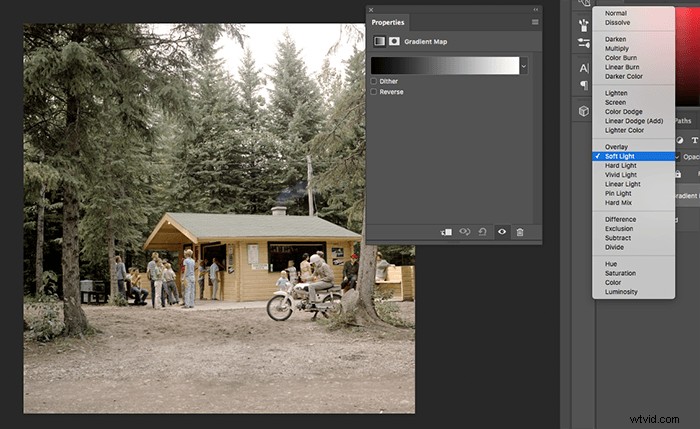The image size is (700, 429).
Task: Toggle adjustment layer visibility eye icon
Action: pos(502,232)
